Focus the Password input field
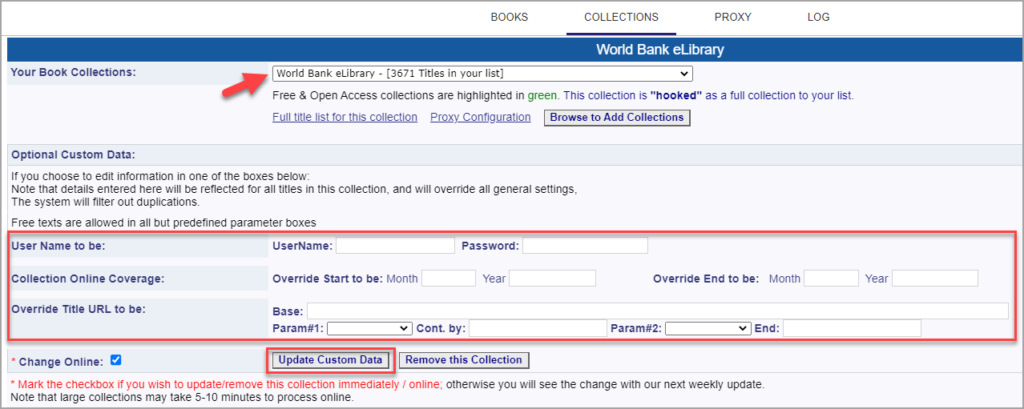 (x=585, y=246)
